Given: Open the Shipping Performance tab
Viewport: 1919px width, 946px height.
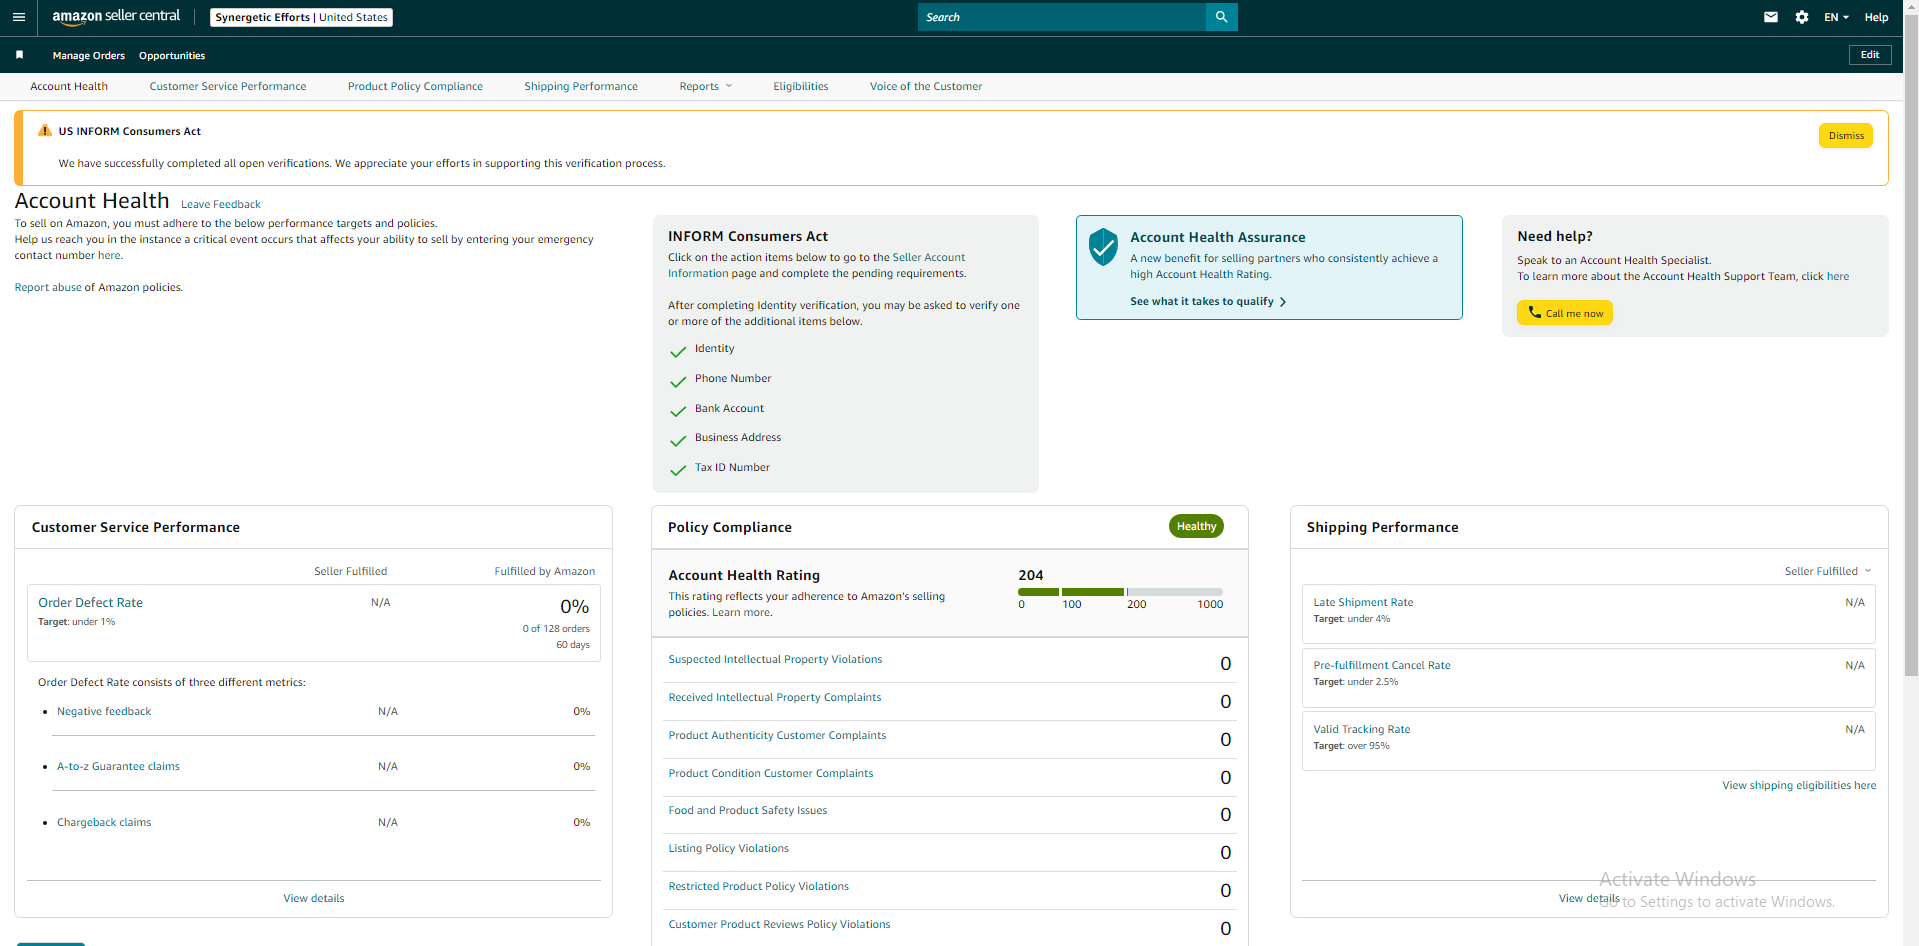Looking at the screenshot, I should [x=581, y=86].
